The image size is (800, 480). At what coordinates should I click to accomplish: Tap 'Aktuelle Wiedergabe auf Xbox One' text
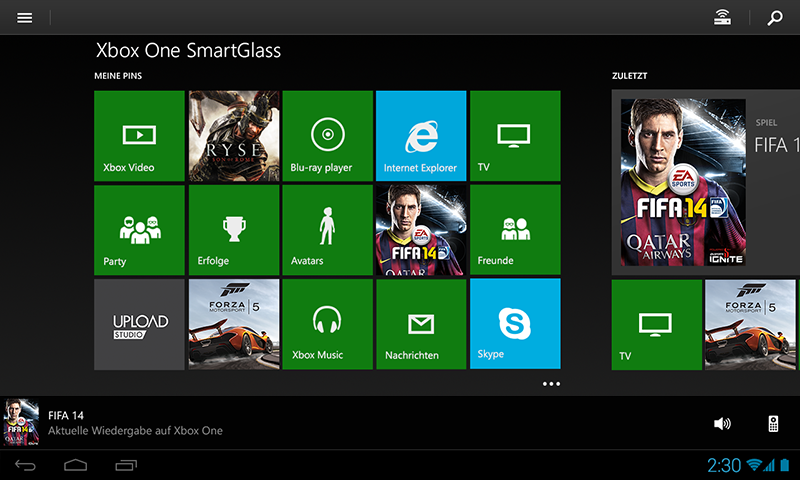135,431
